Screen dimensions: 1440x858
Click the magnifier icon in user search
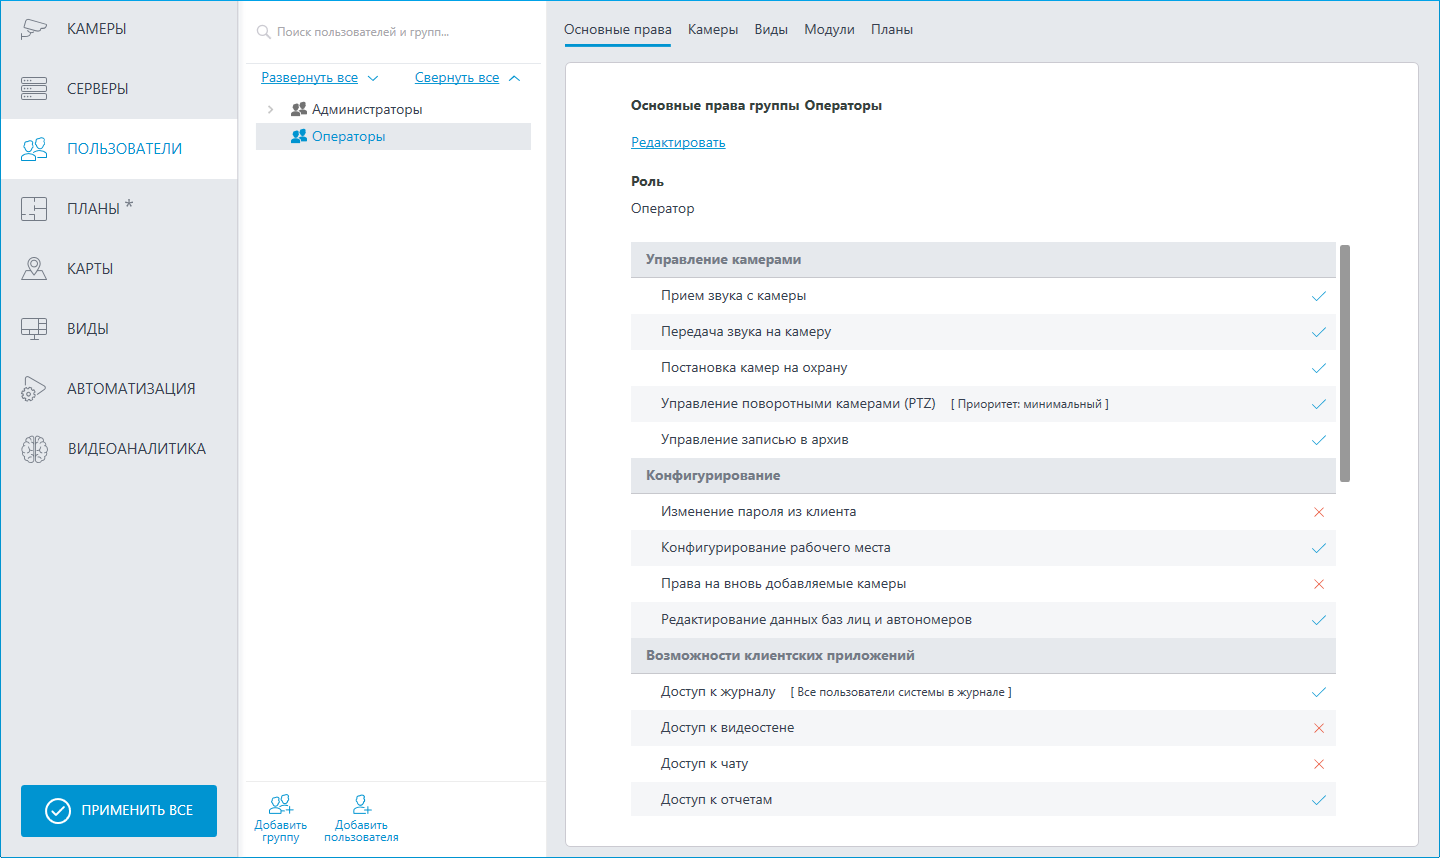264,32
